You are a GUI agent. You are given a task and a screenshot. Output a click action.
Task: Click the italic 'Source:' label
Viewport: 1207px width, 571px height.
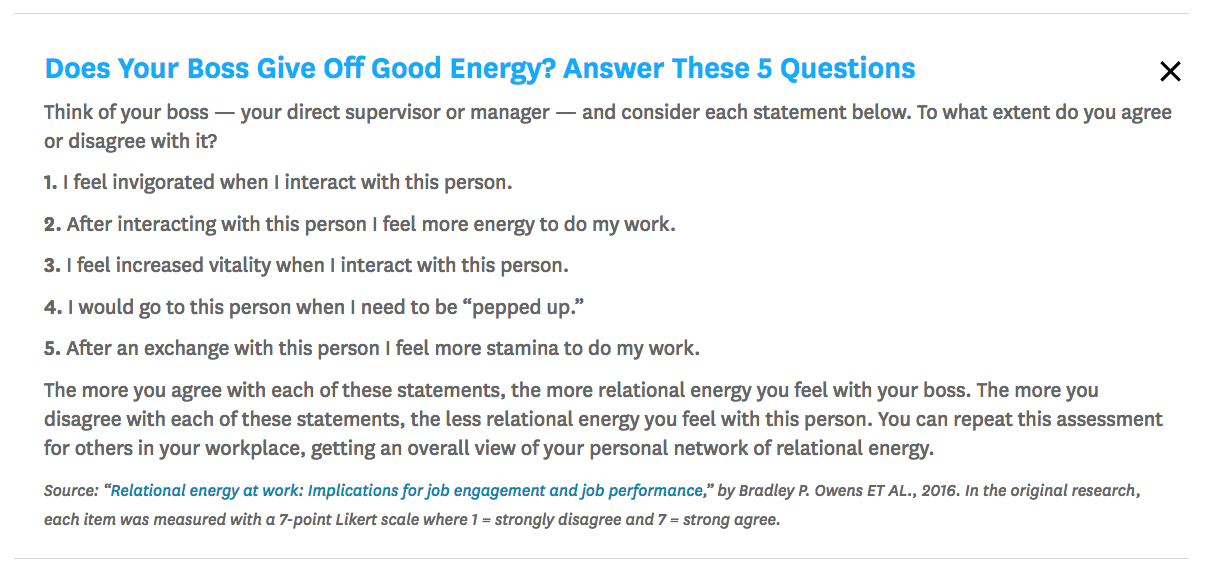click(x=73, y=491)
